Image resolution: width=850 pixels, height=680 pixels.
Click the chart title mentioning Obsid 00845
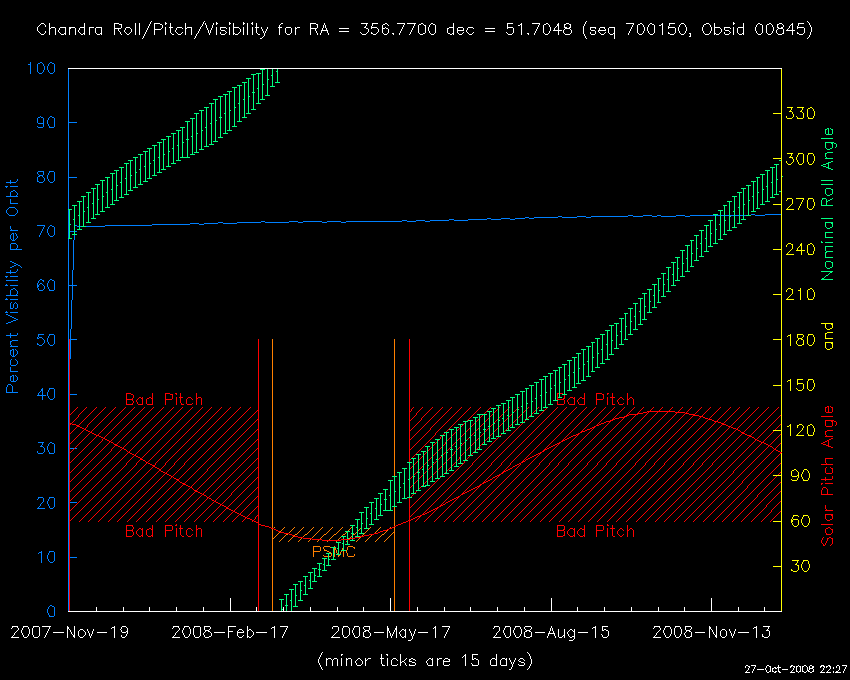(424, 30)
